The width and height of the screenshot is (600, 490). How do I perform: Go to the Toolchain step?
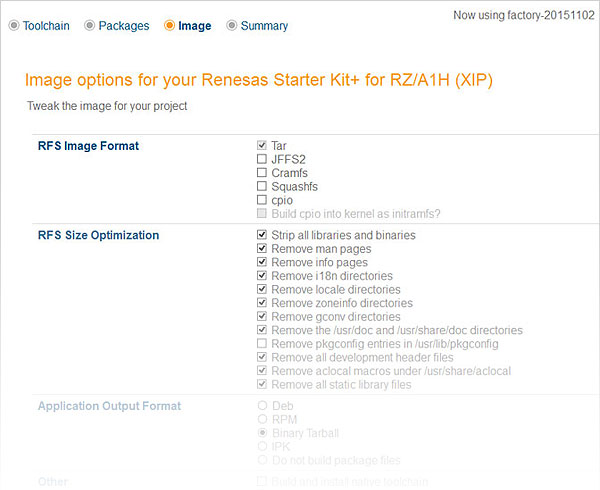(x=39, y=26)
